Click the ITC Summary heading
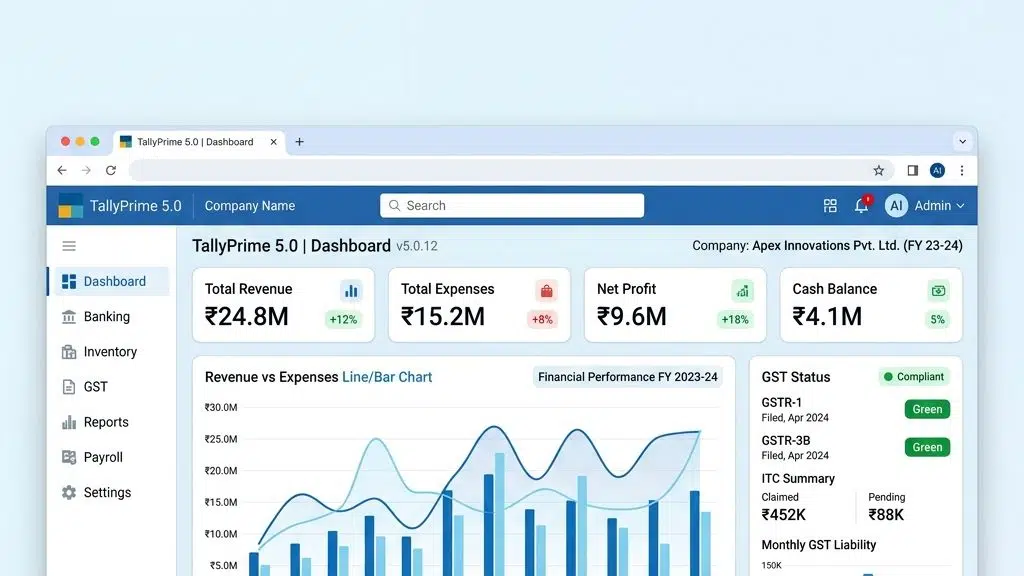1024x576 pixels. point(798,479)
